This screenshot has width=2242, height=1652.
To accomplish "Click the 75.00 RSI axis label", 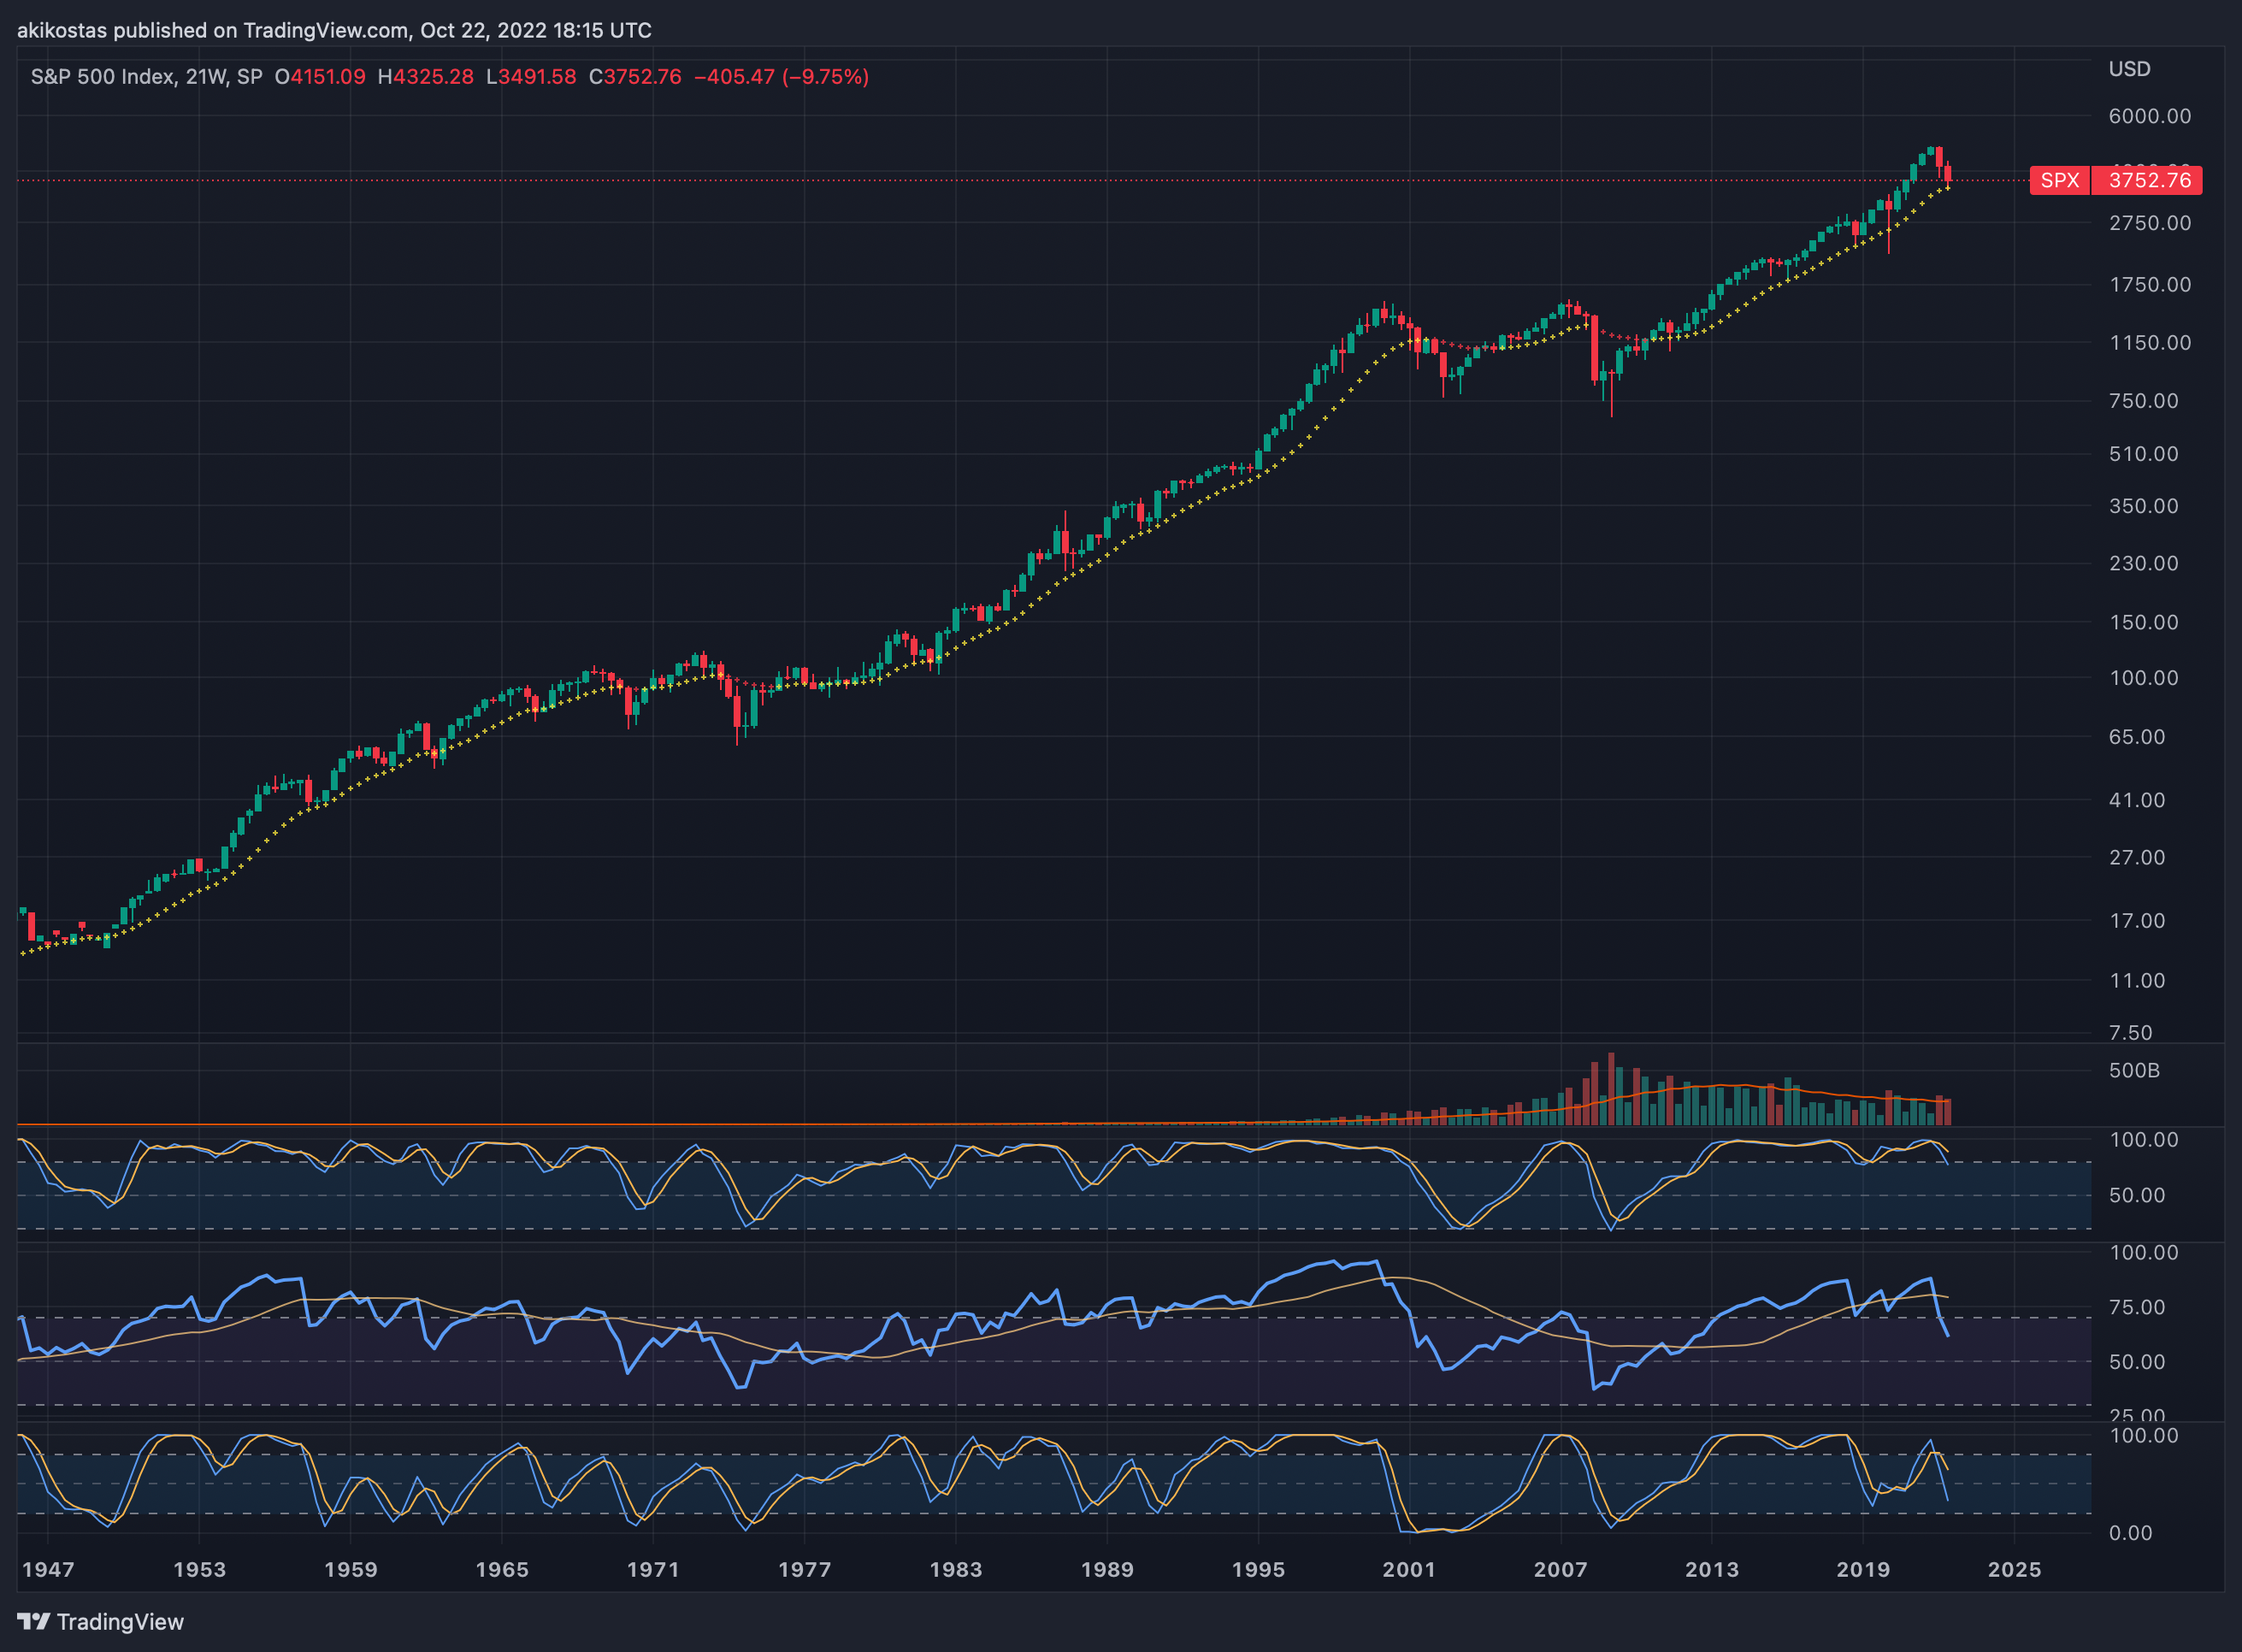I will point(2137,1308).
